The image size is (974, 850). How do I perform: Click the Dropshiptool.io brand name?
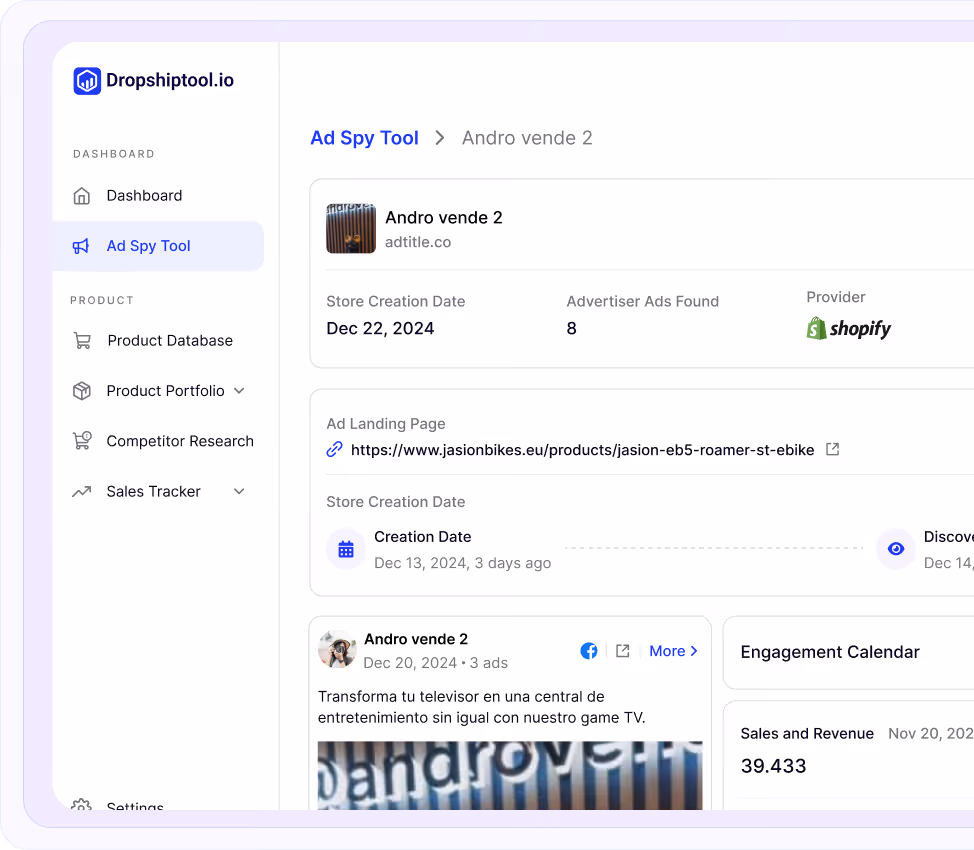(170, 80)
